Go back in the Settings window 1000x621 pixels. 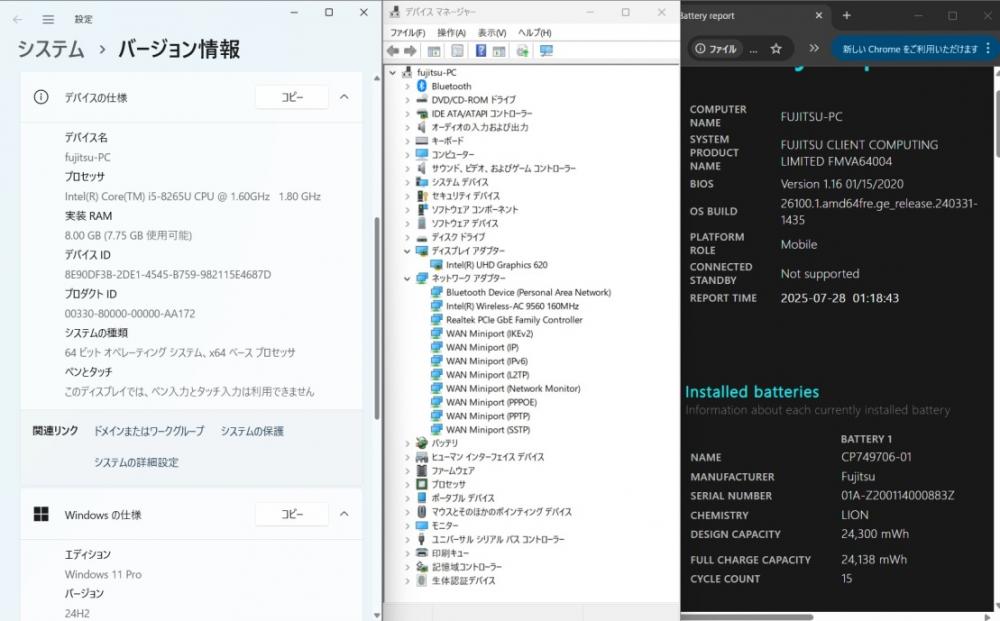[x=18, y=20]
